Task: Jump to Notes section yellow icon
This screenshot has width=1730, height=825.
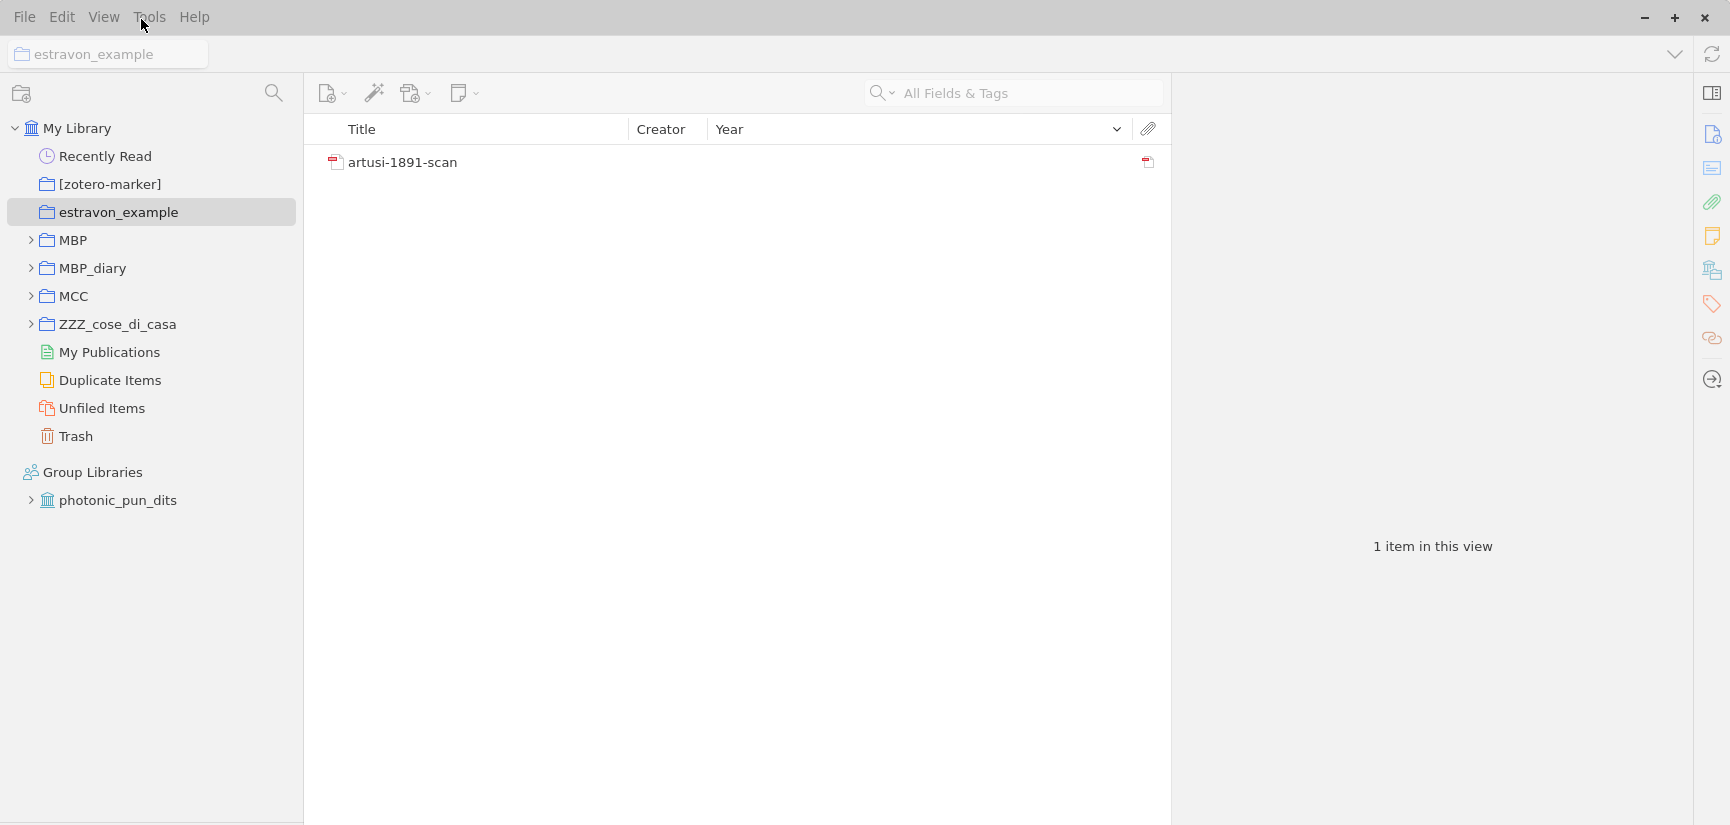Action: coord(1712,236)
